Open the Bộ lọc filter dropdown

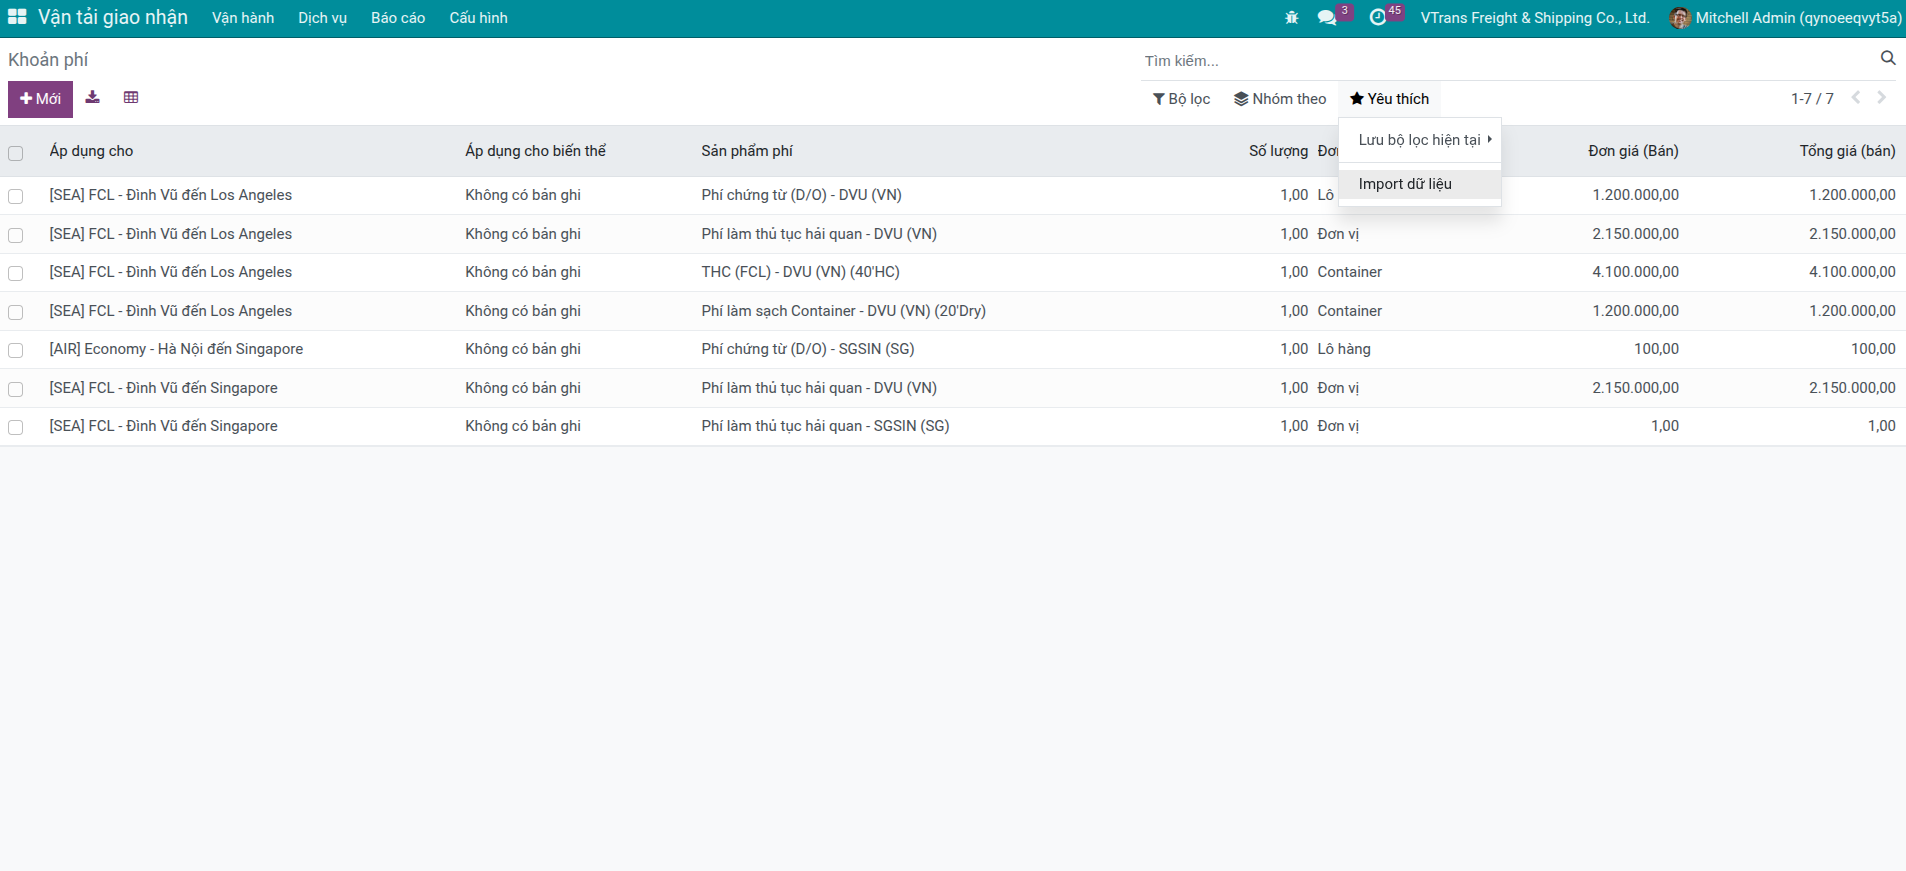(x=1181, y=99)
